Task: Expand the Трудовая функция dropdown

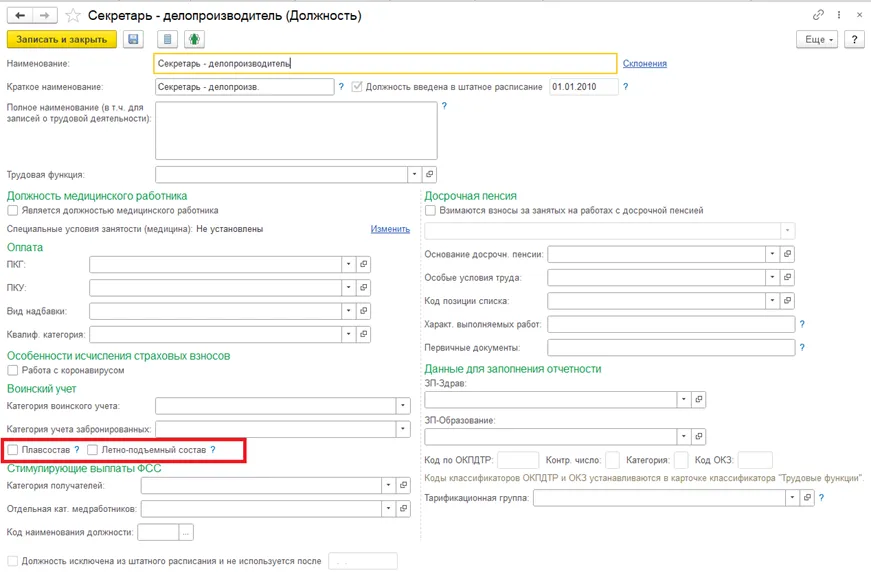Action: click(414, 175)
